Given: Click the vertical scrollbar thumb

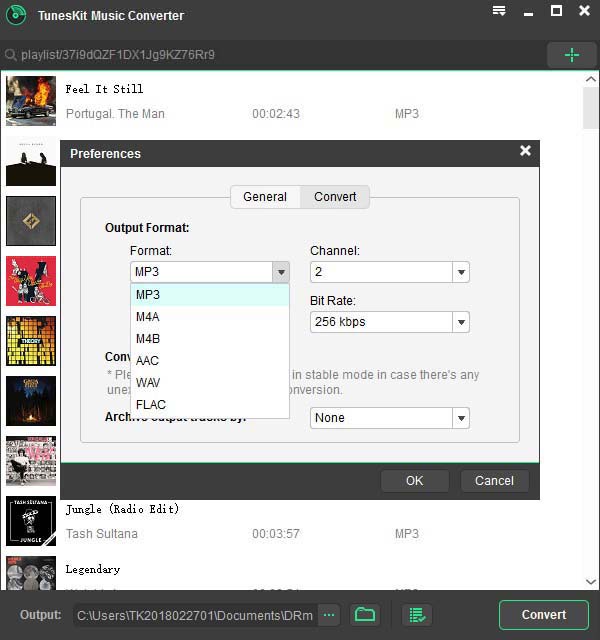Looking at the screenshot, I should [591, 108].
